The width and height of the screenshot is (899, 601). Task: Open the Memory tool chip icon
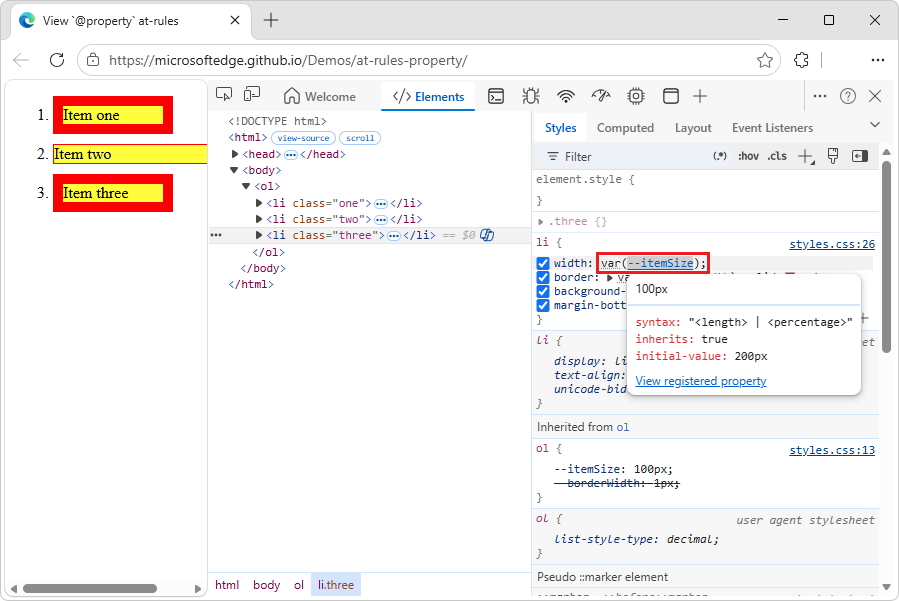(636, 96)
